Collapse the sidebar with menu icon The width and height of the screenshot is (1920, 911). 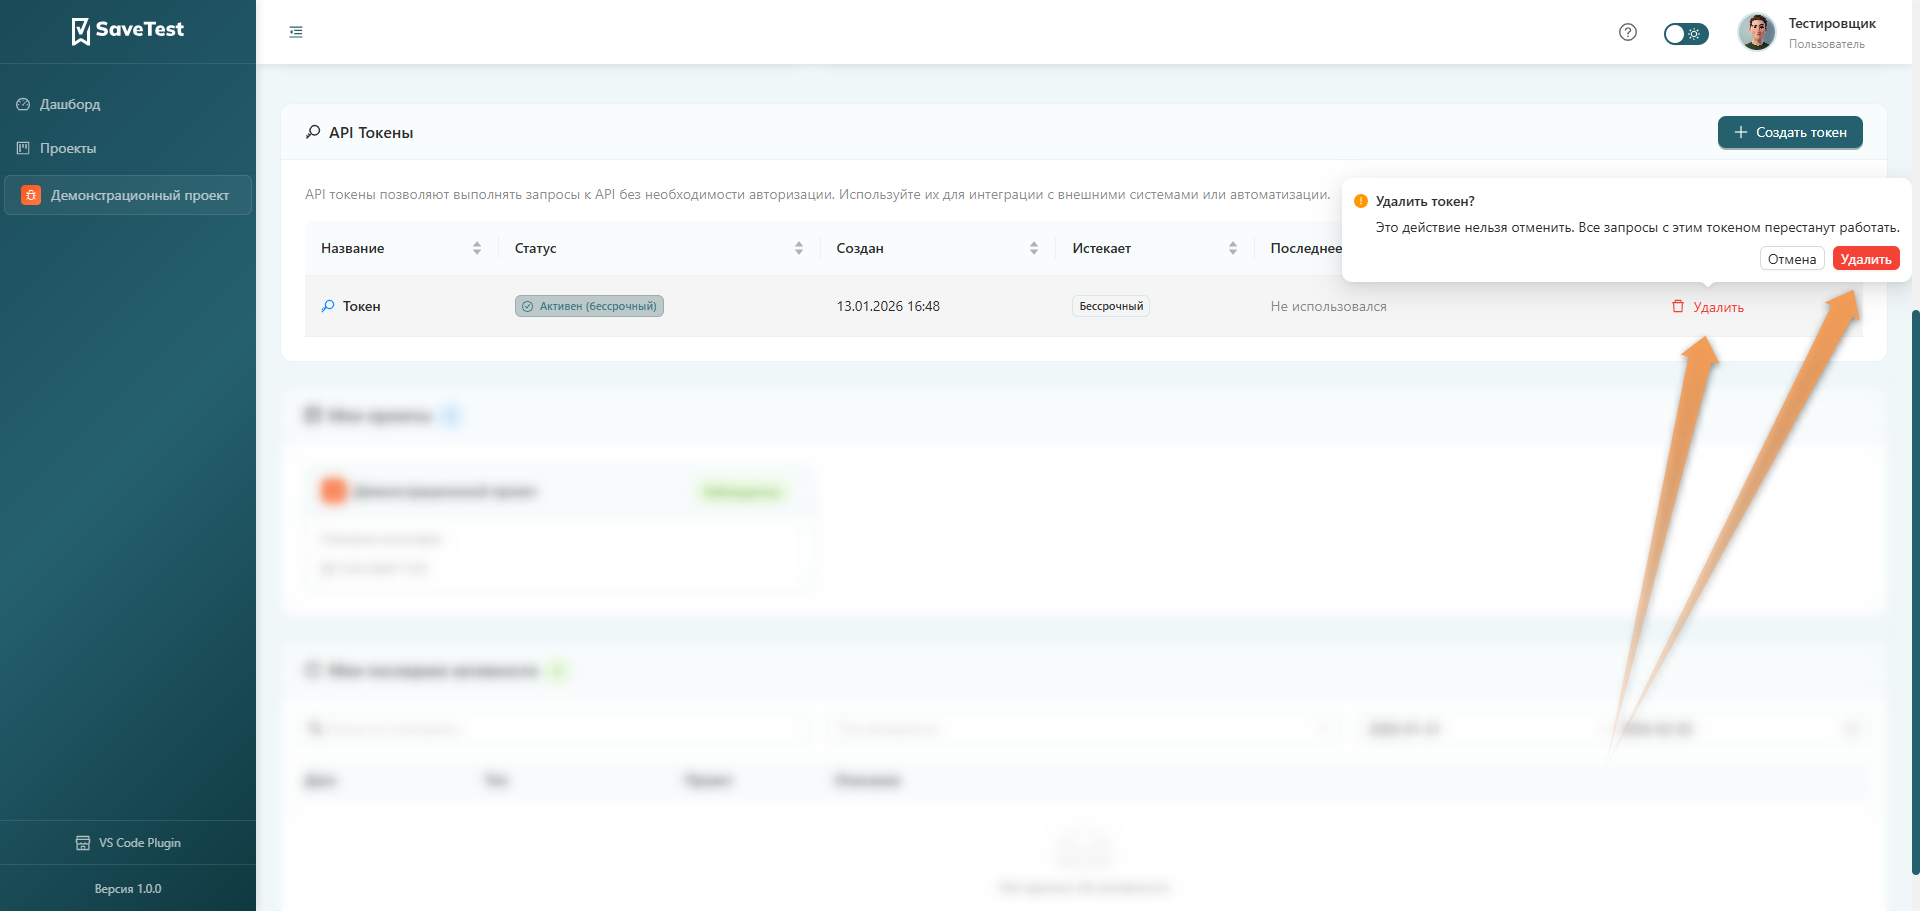296,32
